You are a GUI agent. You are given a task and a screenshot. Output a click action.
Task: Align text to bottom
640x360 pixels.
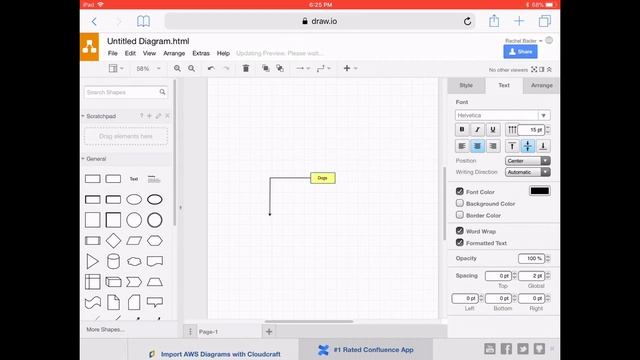[x=543, y=146]
